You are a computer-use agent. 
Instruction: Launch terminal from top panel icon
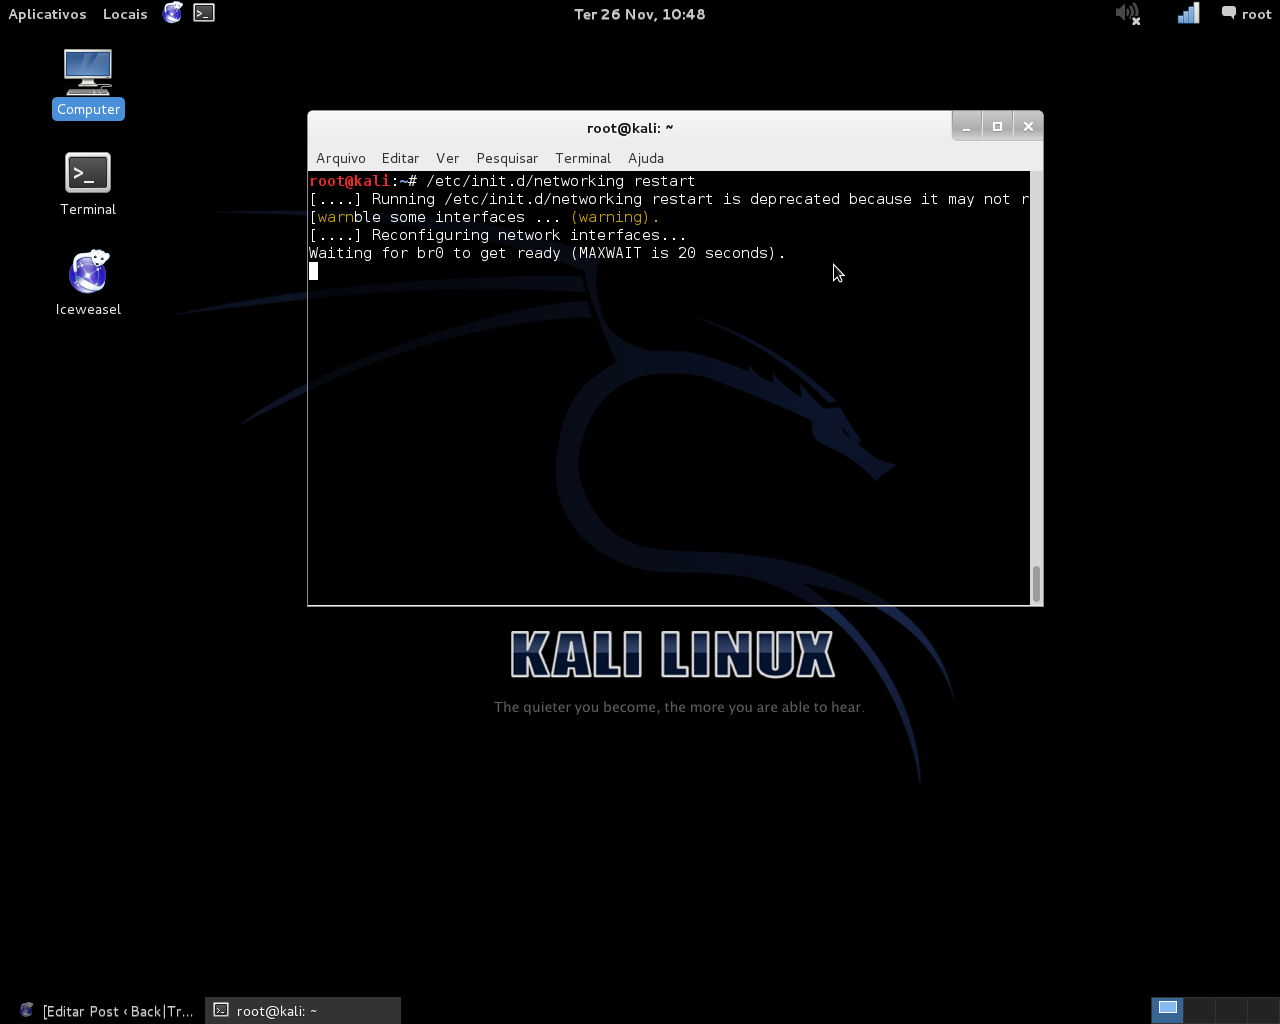pyautogui.click(x=204, y=13)
